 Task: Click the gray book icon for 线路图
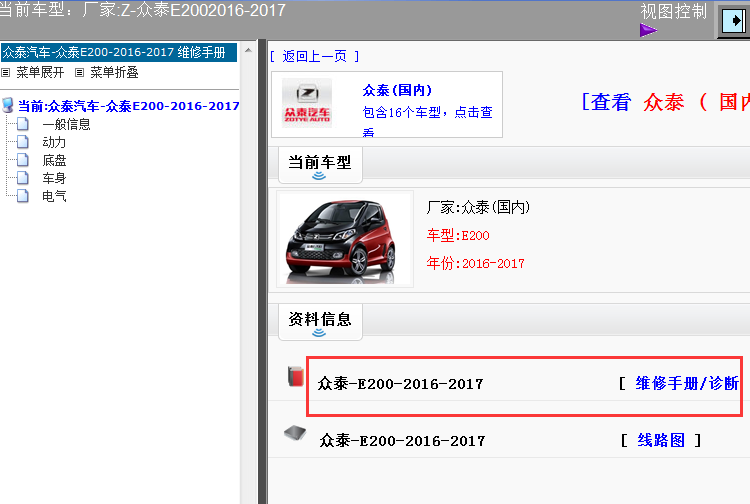tap(295, 433)
